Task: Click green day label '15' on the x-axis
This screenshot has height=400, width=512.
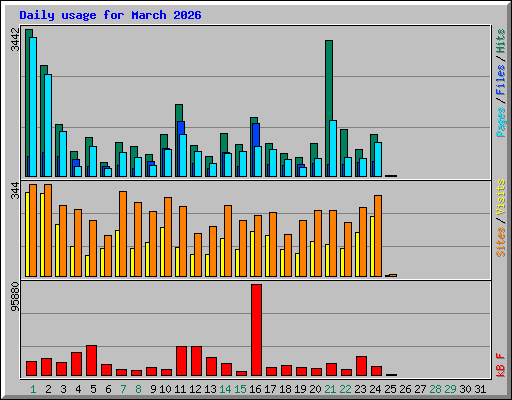Action: point(240,389)
